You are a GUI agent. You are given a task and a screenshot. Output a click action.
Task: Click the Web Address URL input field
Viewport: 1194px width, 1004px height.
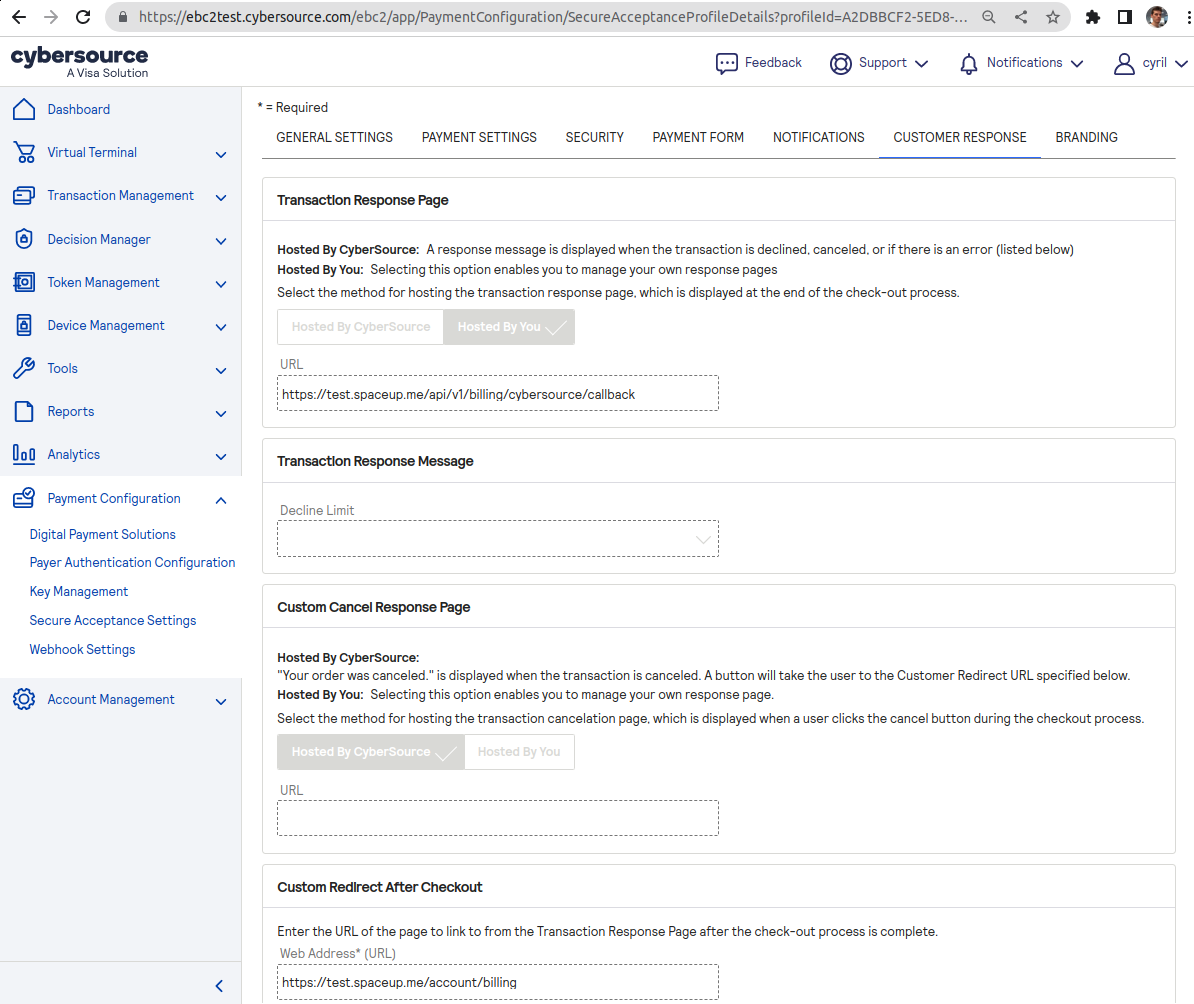click(x=497, y=982)
